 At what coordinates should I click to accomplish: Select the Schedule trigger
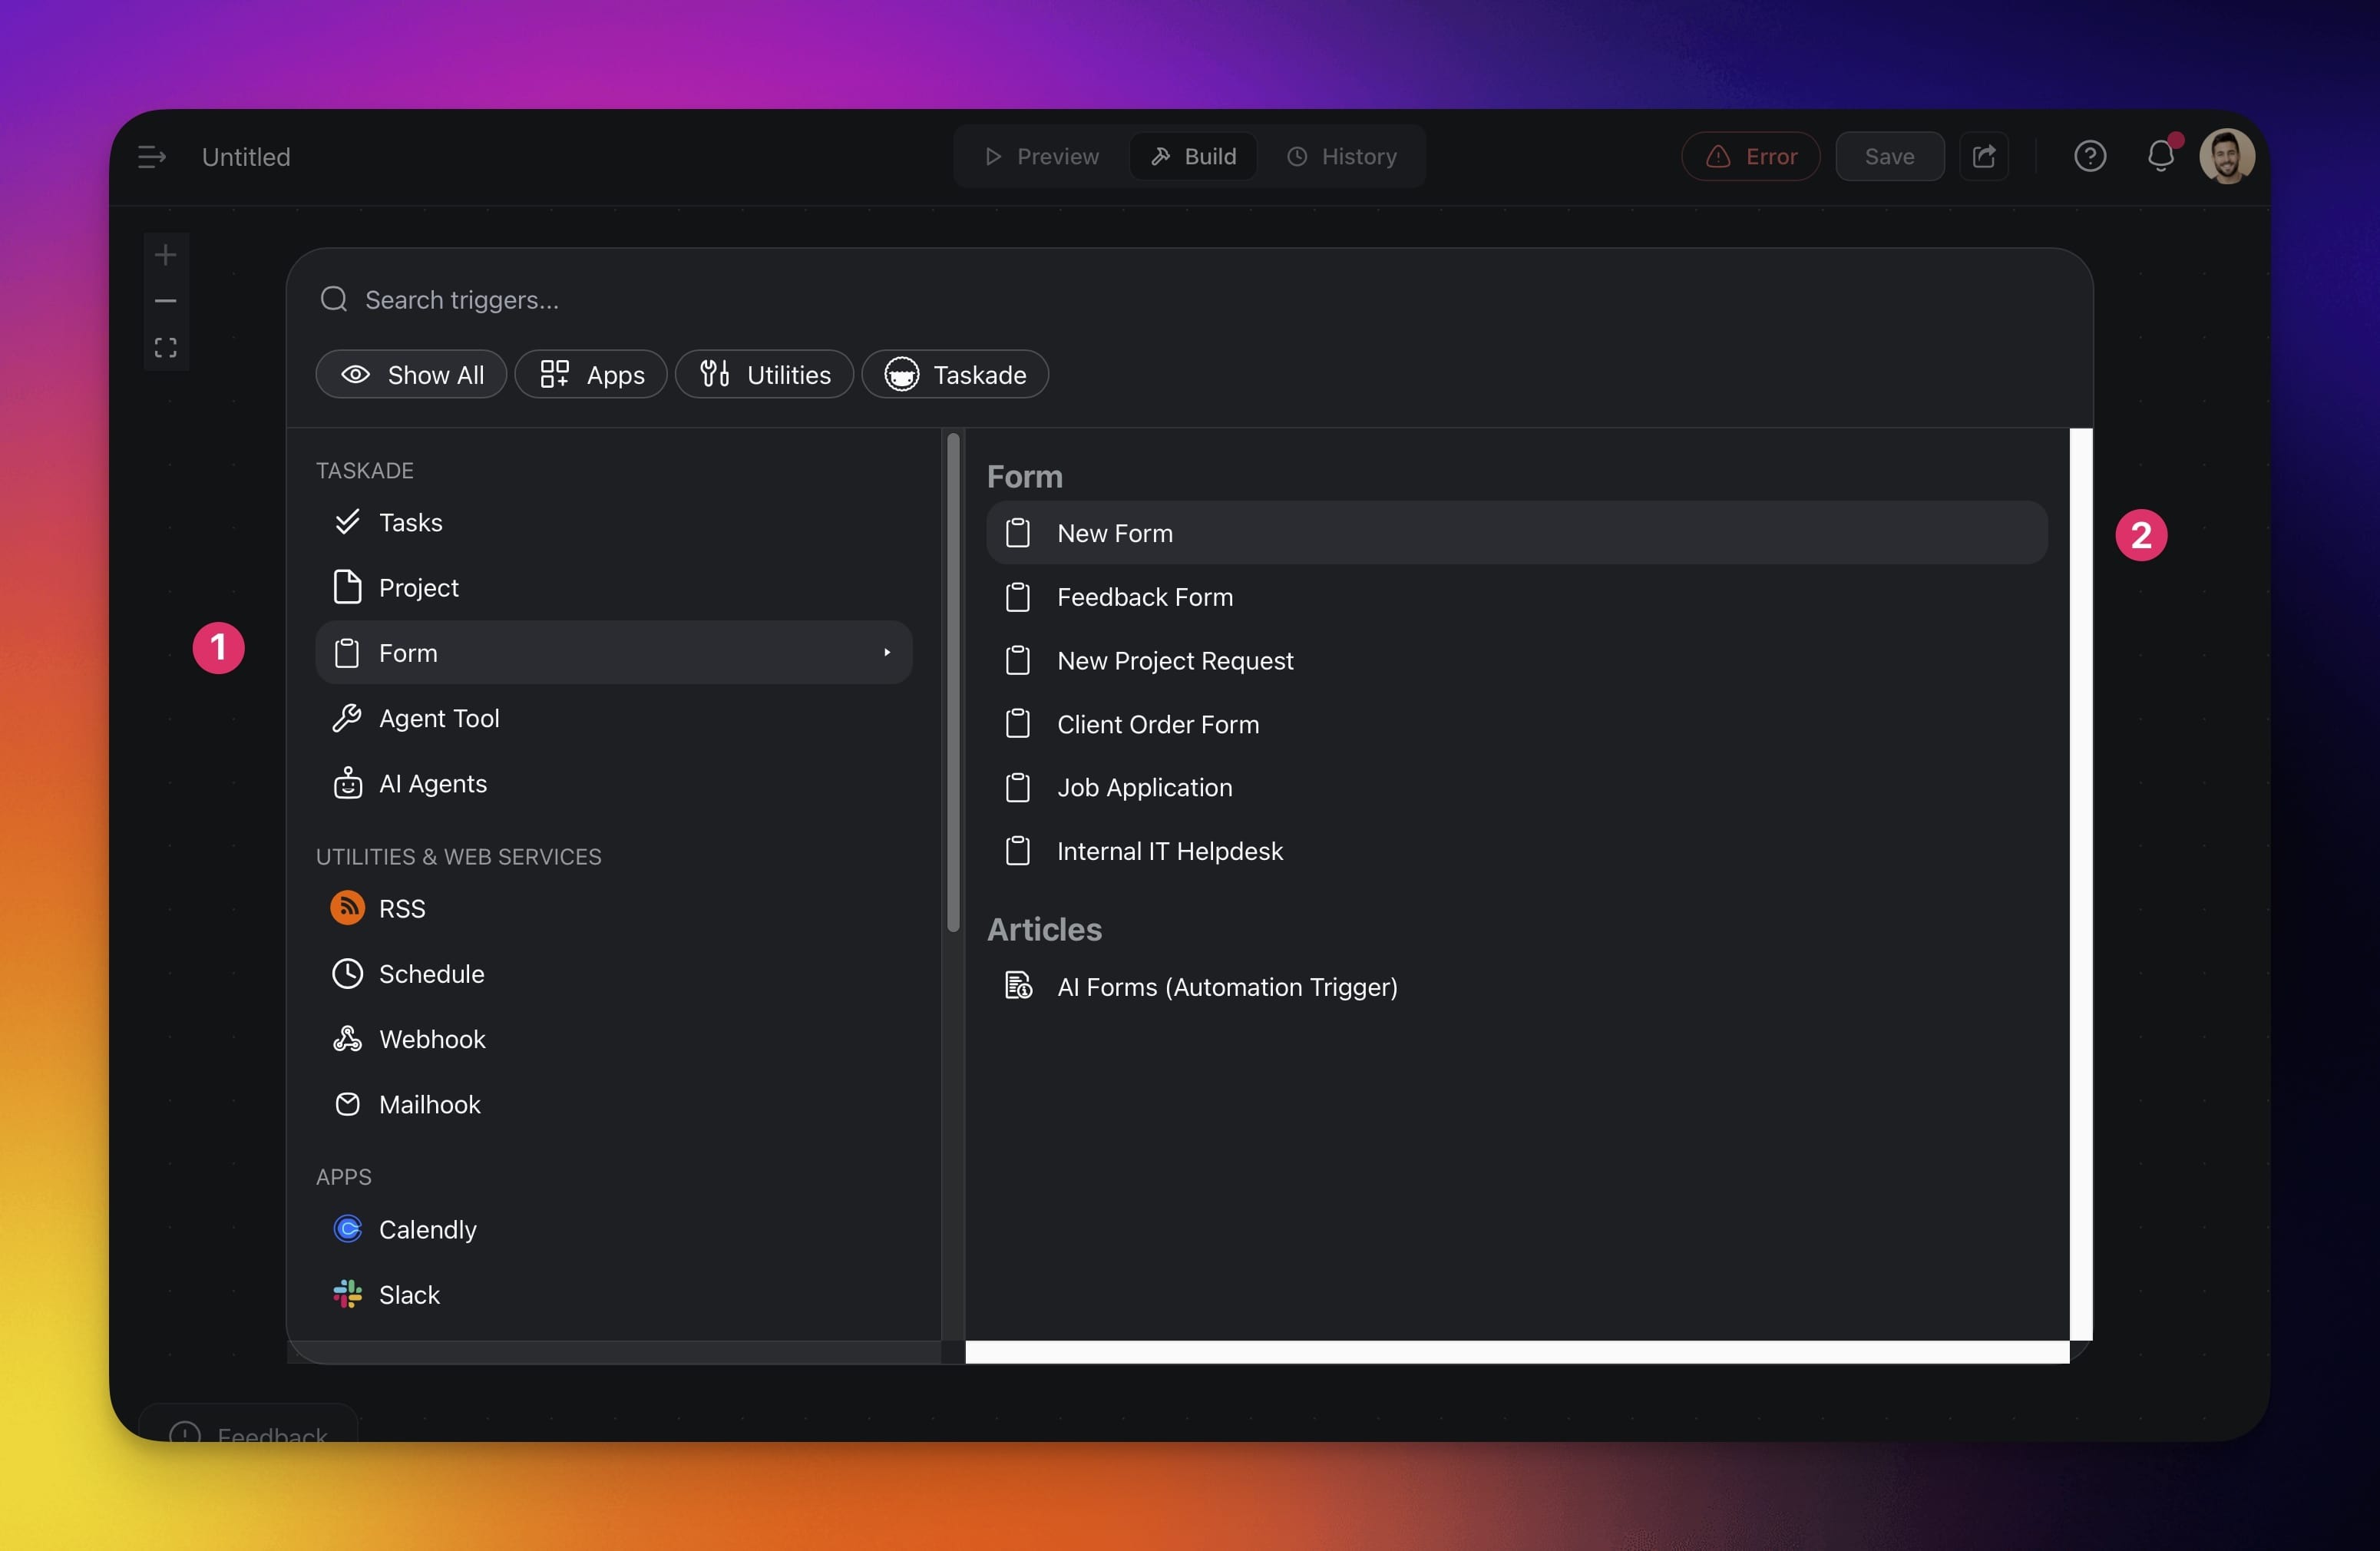(431, 974)
